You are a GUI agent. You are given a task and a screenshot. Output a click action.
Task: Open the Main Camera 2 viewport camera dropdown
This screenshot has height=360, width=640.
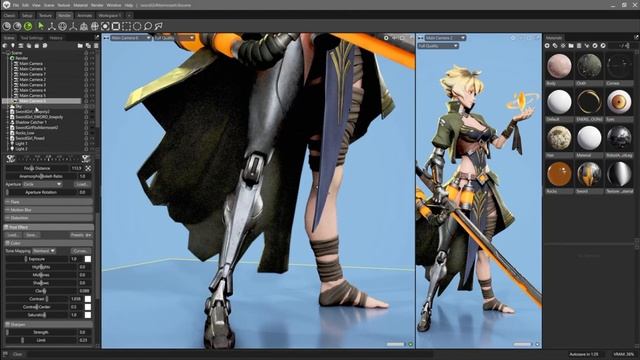(x=445, y=38)
